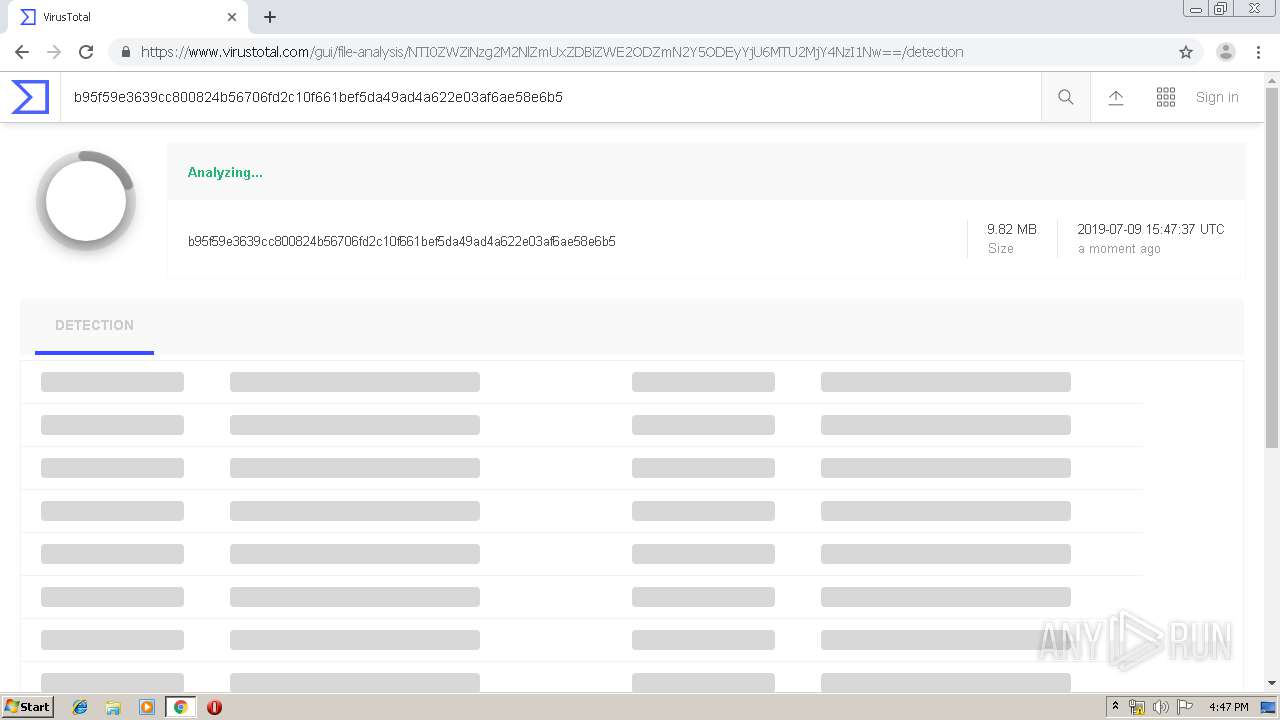Open the apps grid menu icon

[x=1166, y=97]
